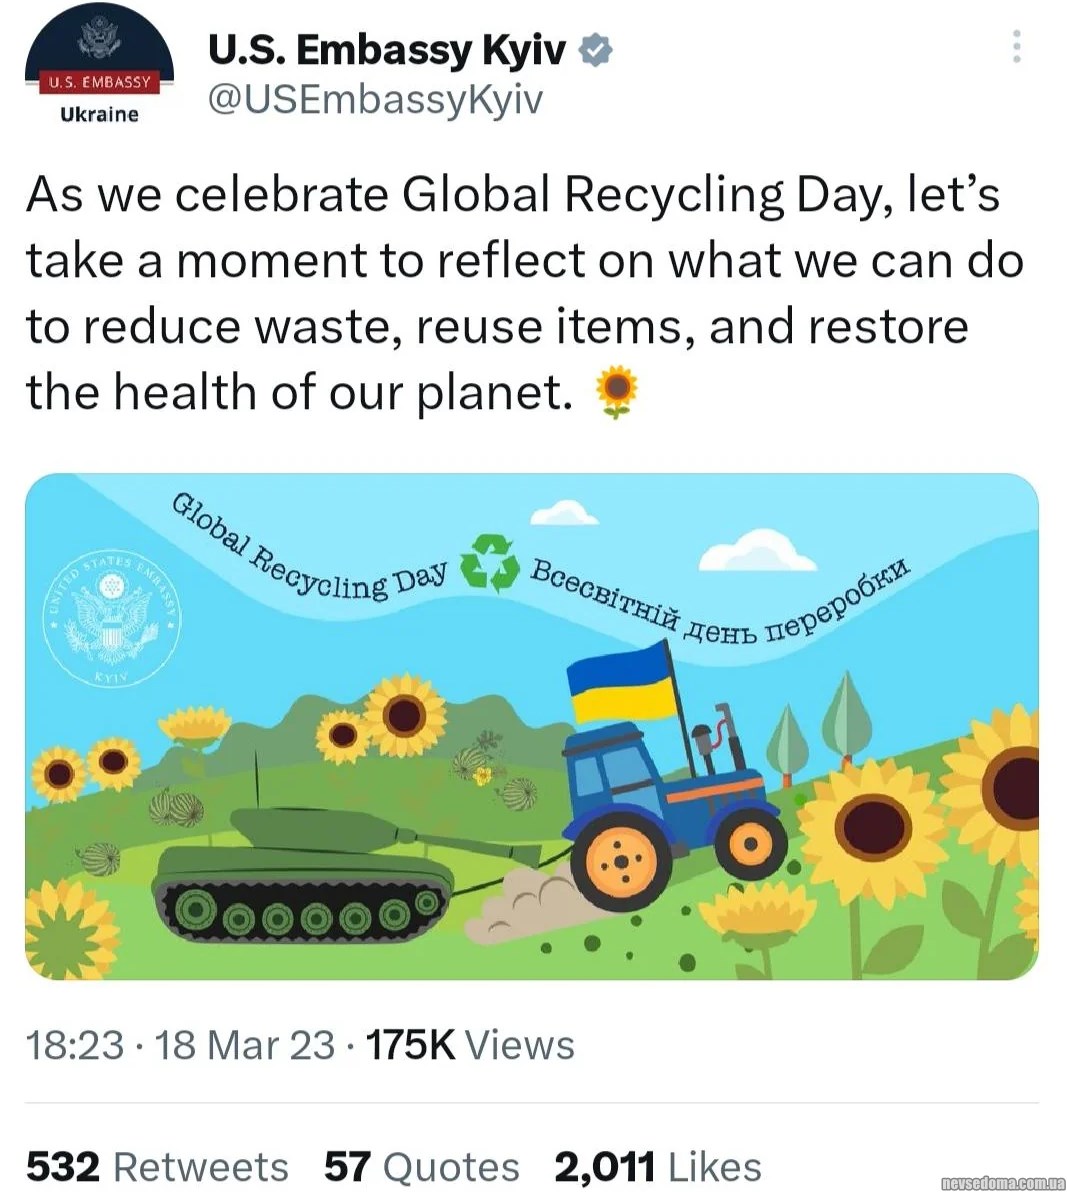This screenshot has height=1192, width=1067.
Task: Click the green recycling symbol in image
Action: pyautogui.click(x=489, y=563)
